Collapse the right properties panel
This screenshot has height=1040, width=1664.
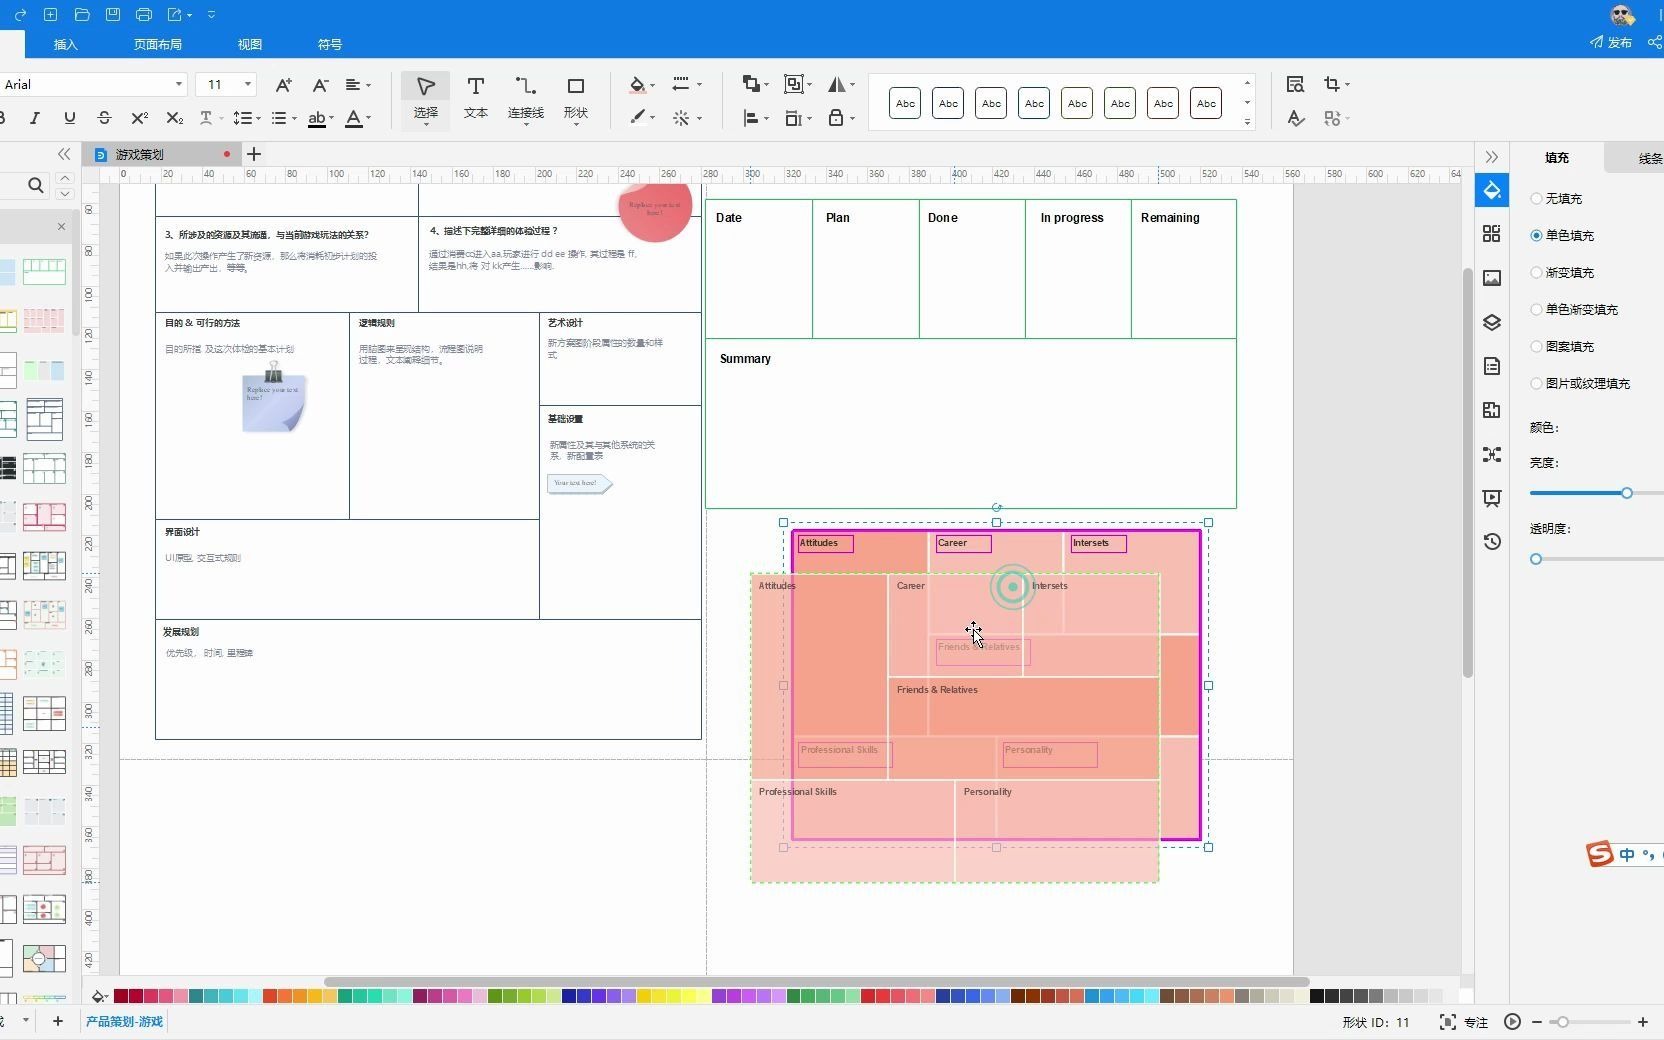tap(1491, 157)
